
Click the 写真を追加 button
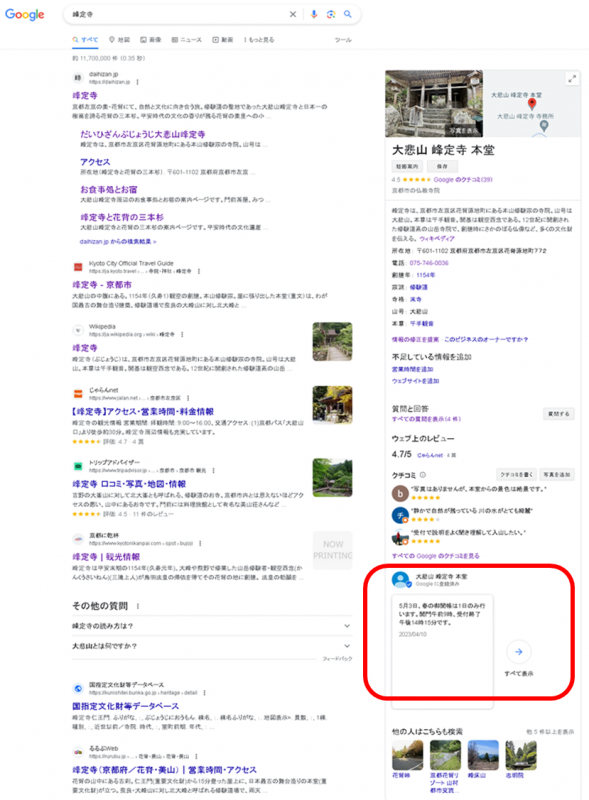(x=557, y=474)
